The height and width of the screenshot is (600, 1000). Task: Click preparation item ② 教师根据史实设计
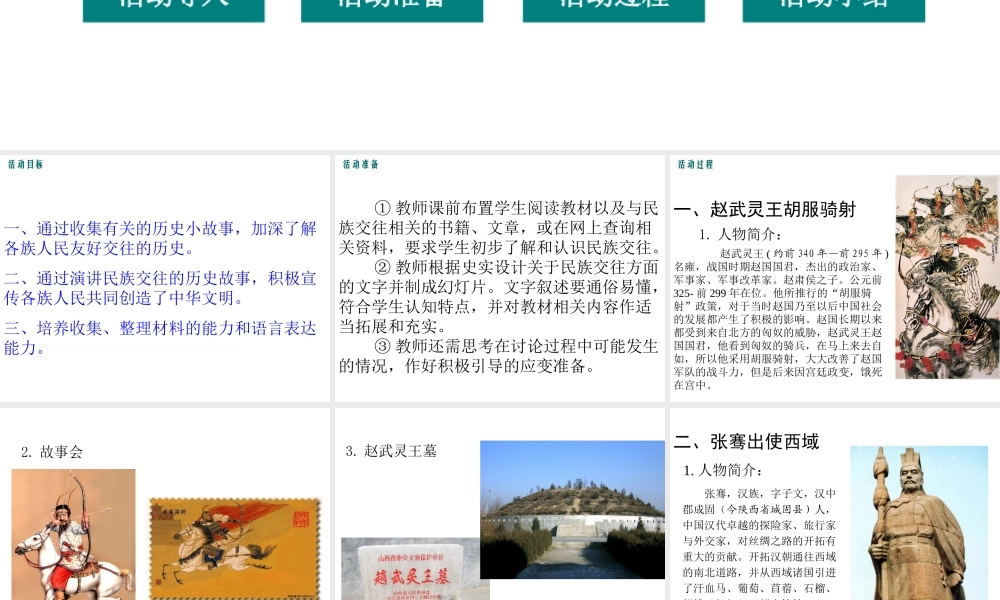[501, 296]
